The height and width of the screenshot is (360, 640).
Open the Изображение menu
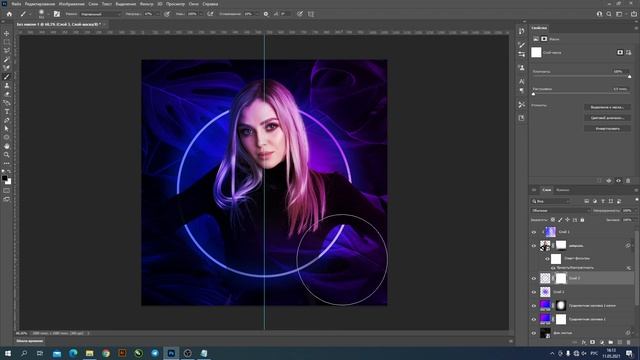[x=71, y=4]
